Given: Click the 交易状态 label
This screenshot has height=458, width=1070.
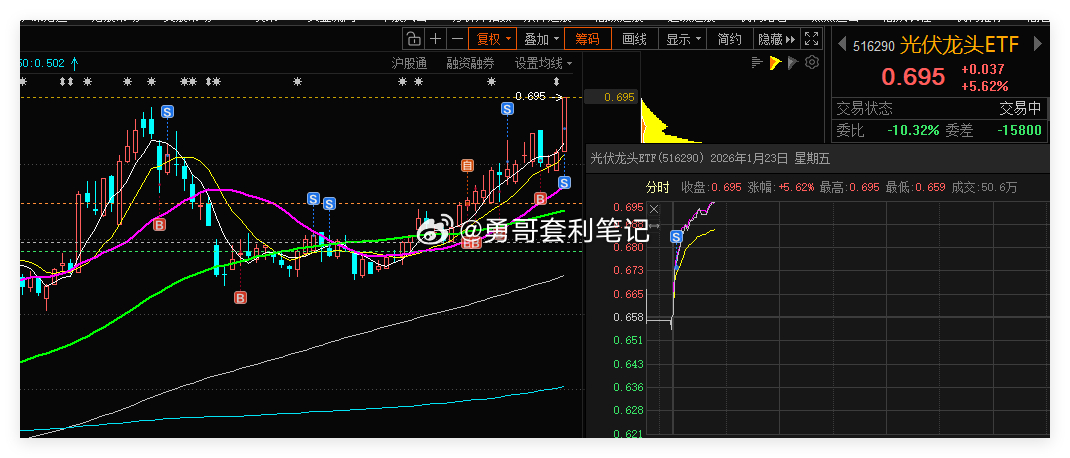Looking at the screenshot, I should click(x=865, y=109).
